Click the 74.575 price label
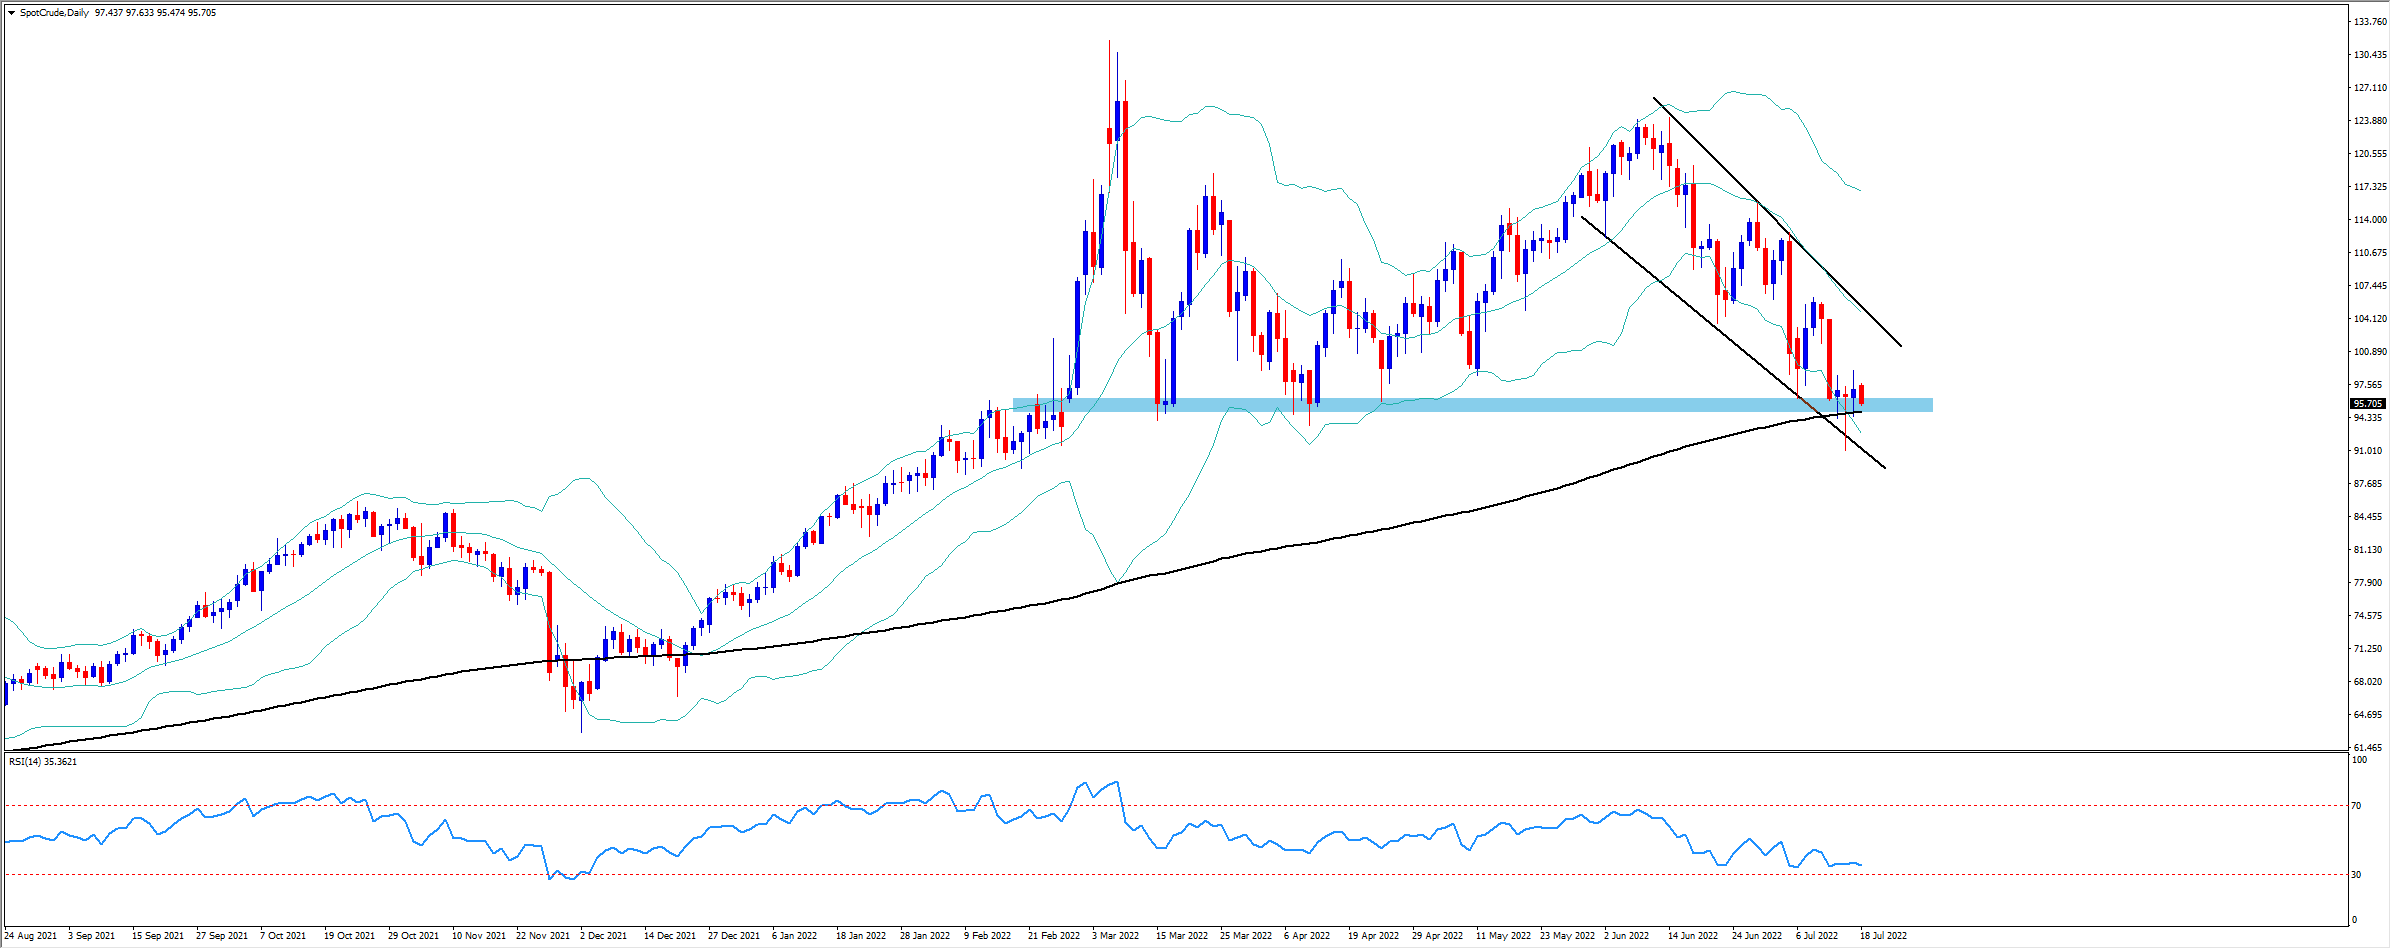The image size is (2391, 949). (x=2367, y=616)
